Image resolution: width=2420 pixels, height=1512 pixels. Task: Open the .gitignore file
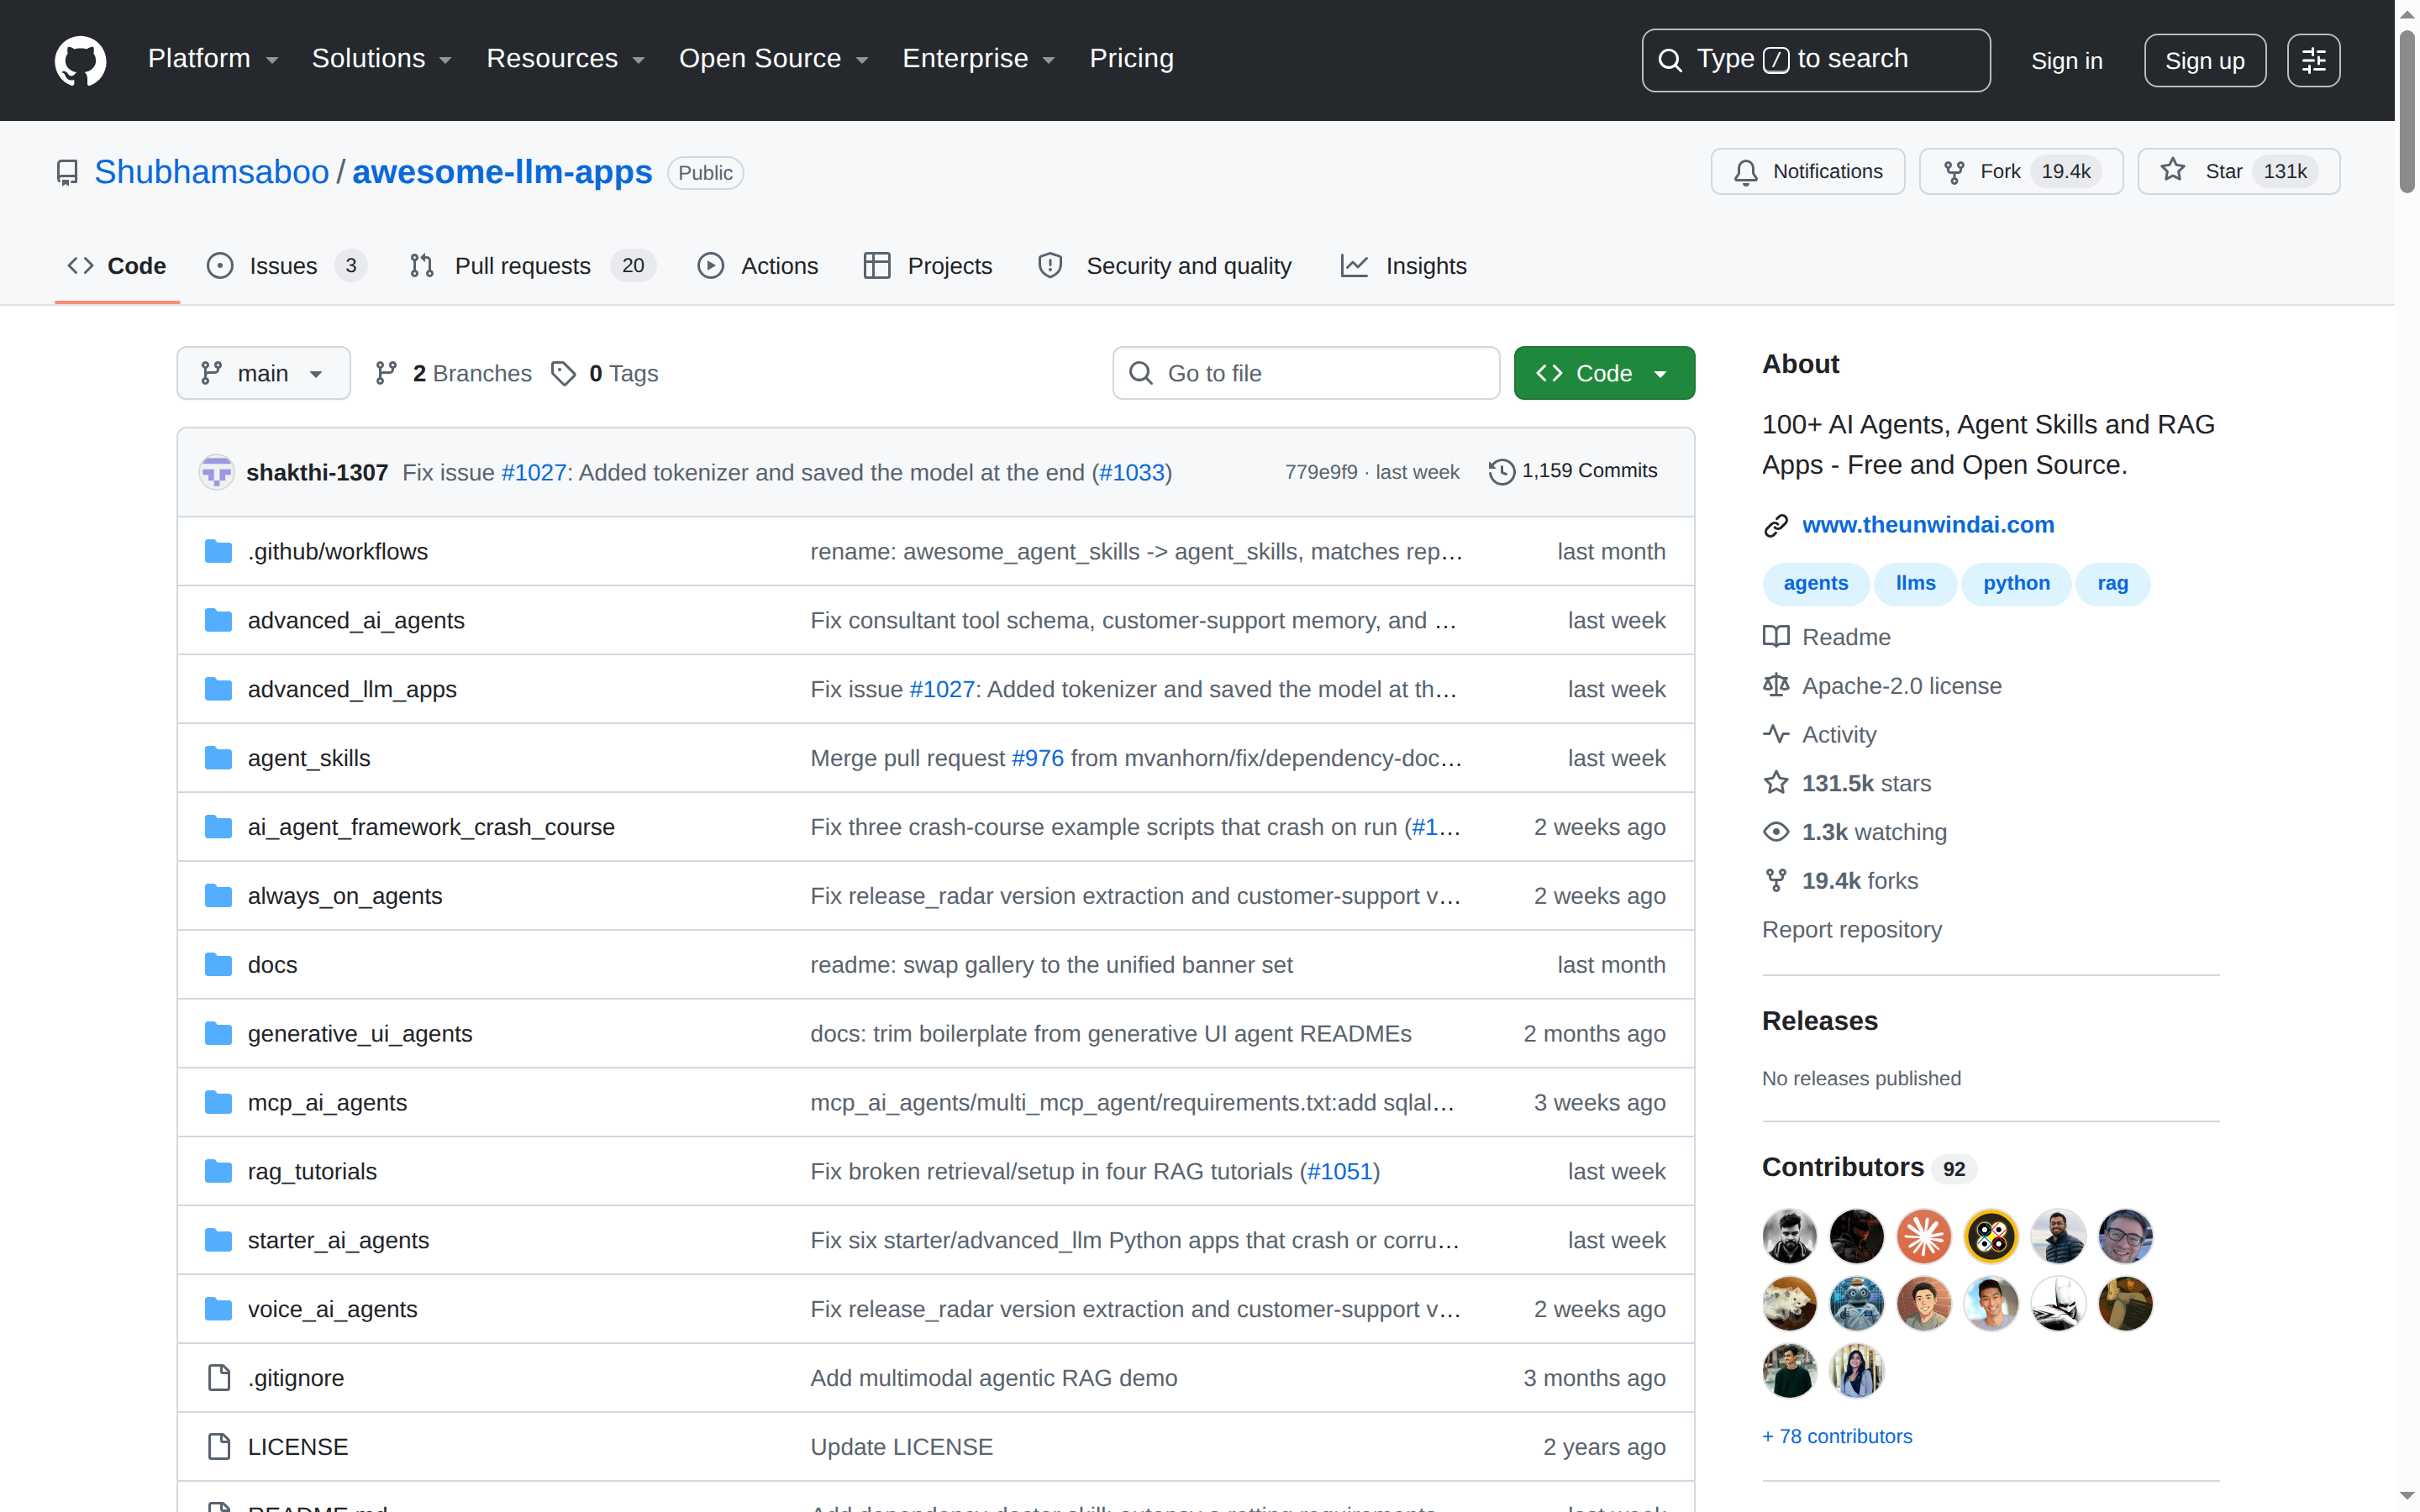tap(296, 1378)
